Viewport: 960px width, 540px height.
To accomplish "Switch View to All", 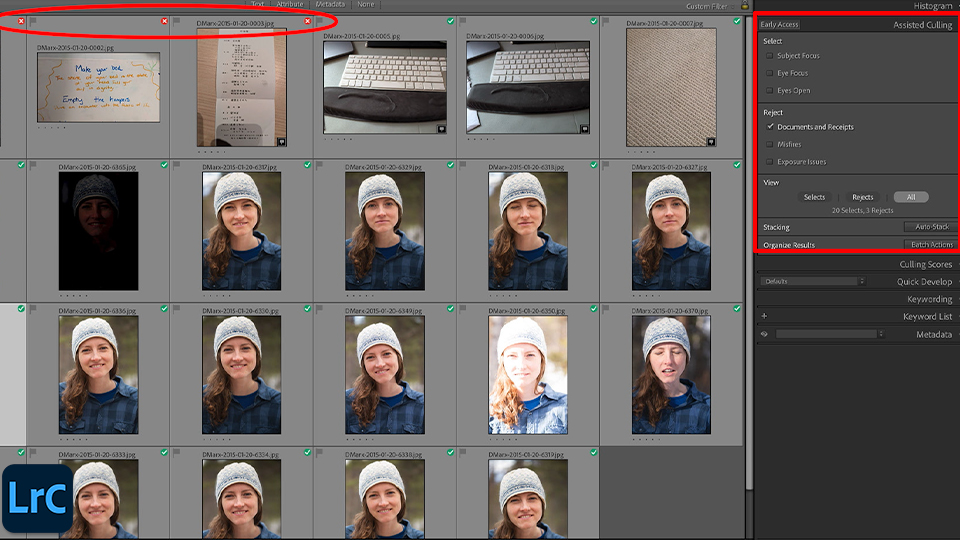I will [x=911, y=197].
